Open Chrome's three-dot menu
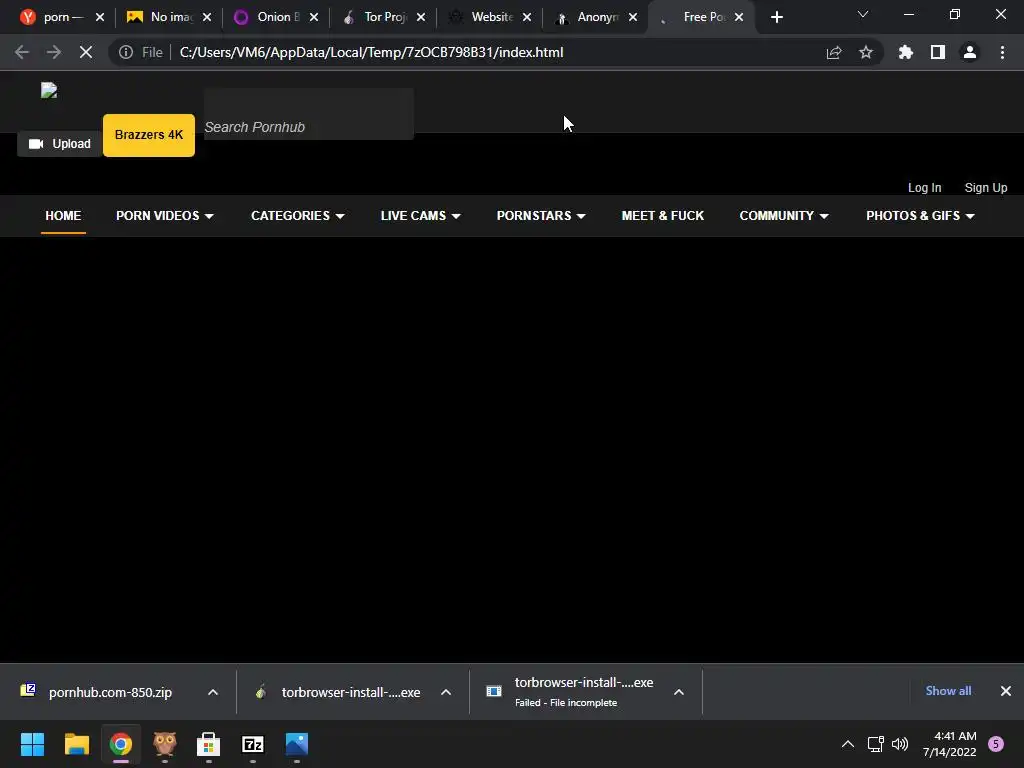This screenshot has height=768, width=1024. pos(1002,52)
